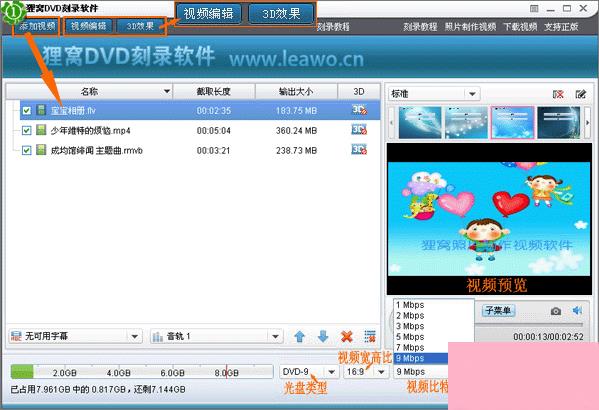Click the small 视频编辑 toolbar button
This screenshot has height=410, width=599.
point(89,26)
